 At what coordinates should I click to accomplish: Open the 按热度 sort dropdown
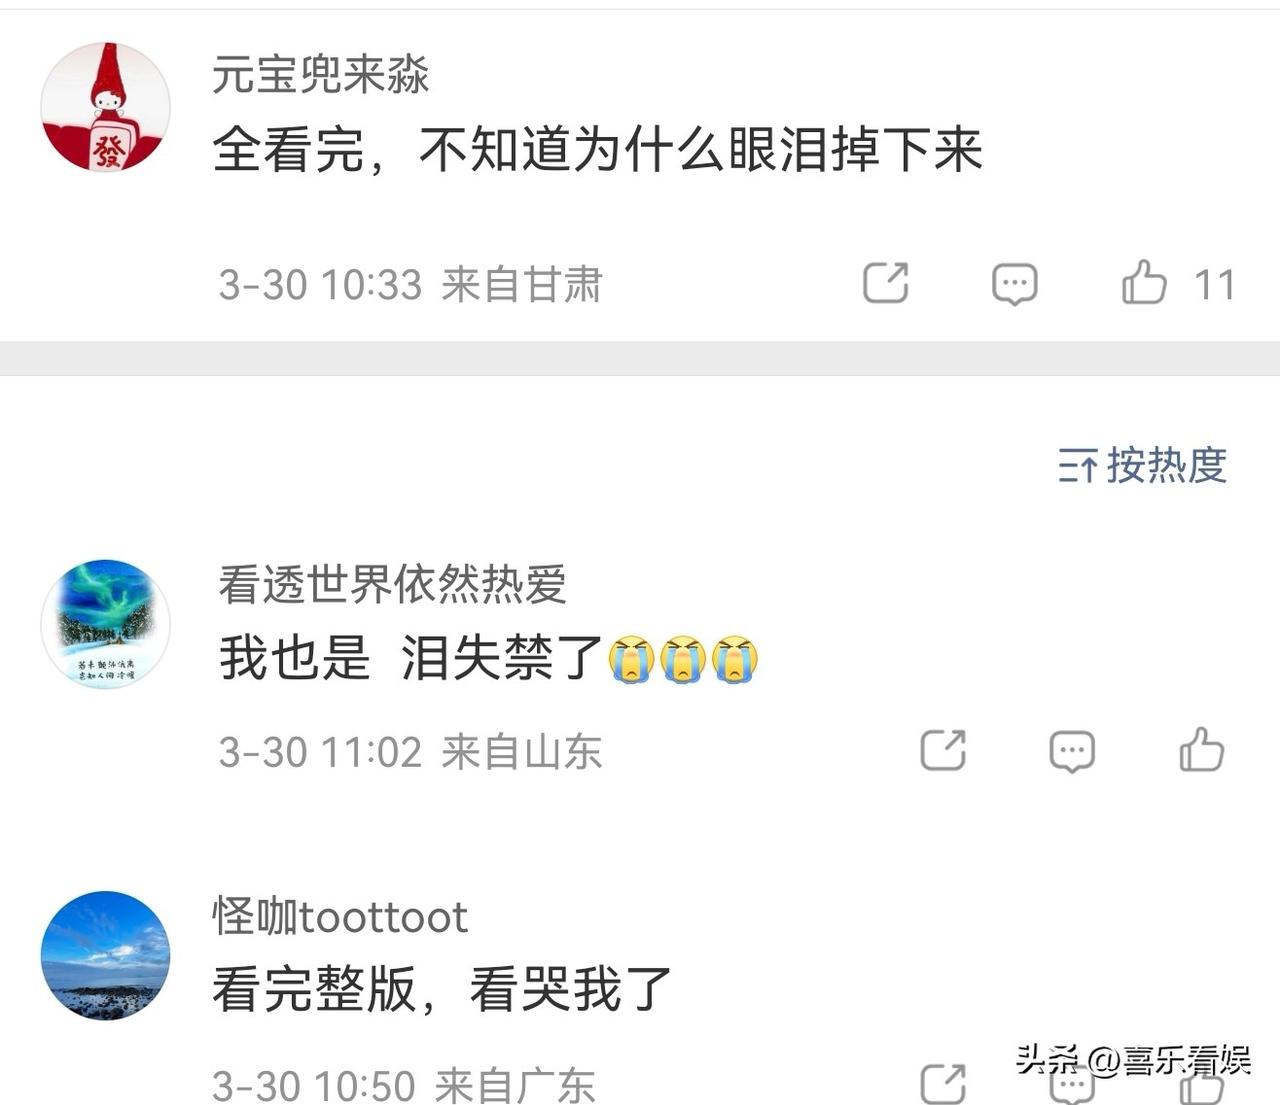tap(1142, 465)
